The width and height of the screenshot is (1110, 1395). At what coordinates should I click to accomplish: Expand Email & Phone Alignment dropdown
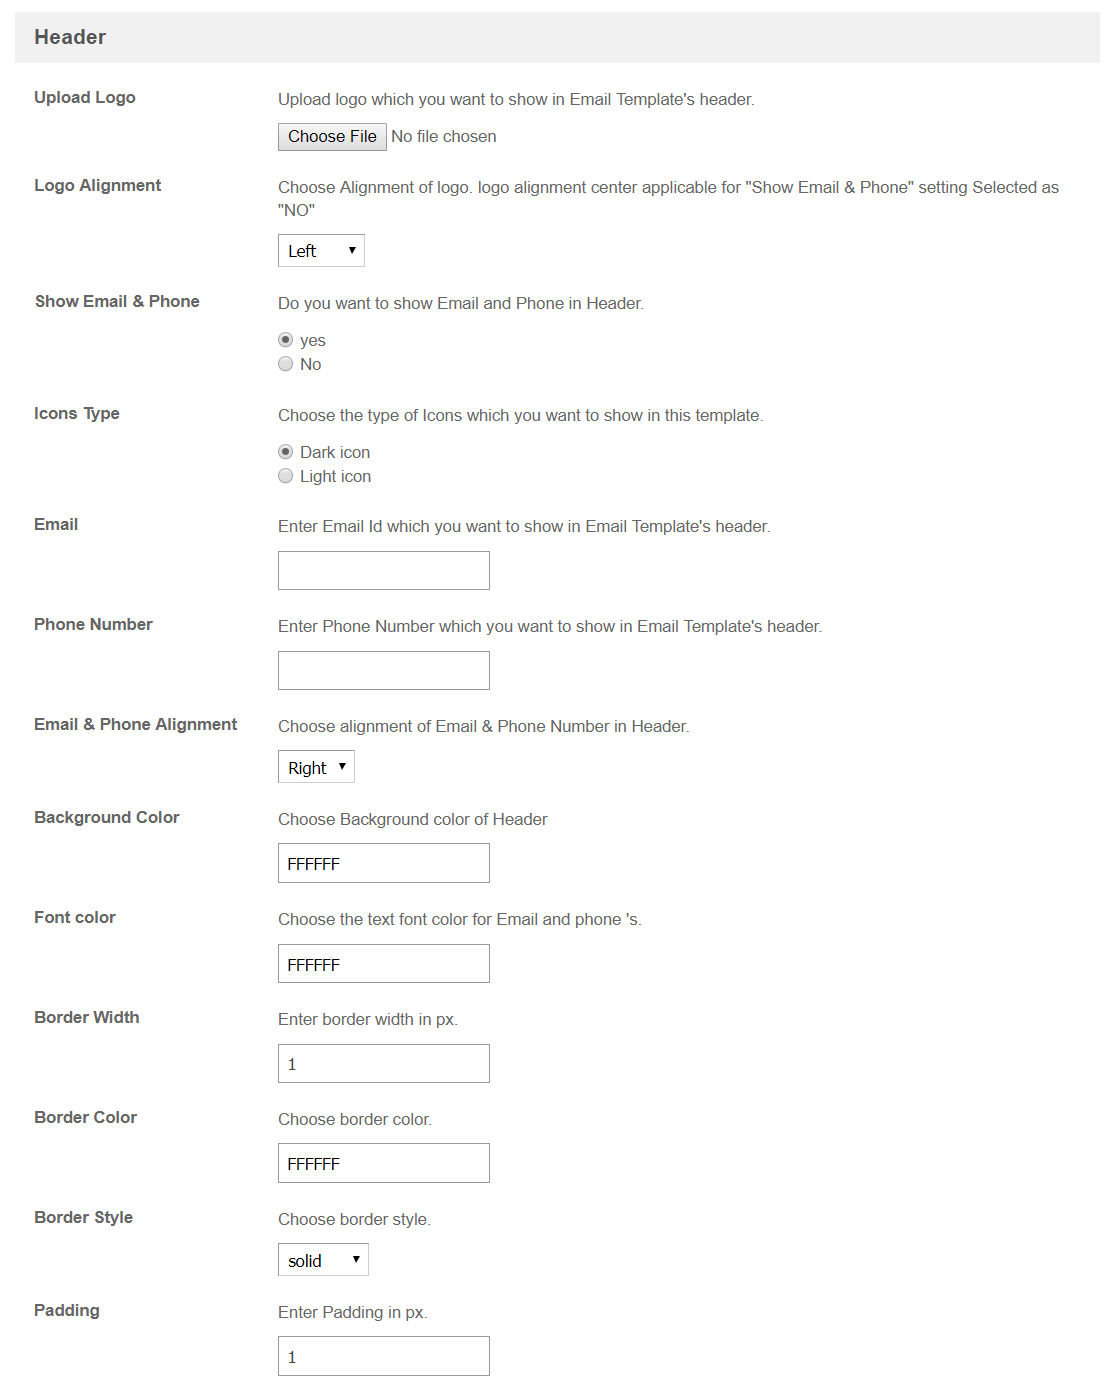pyautogui.click(x=316, y=767)
